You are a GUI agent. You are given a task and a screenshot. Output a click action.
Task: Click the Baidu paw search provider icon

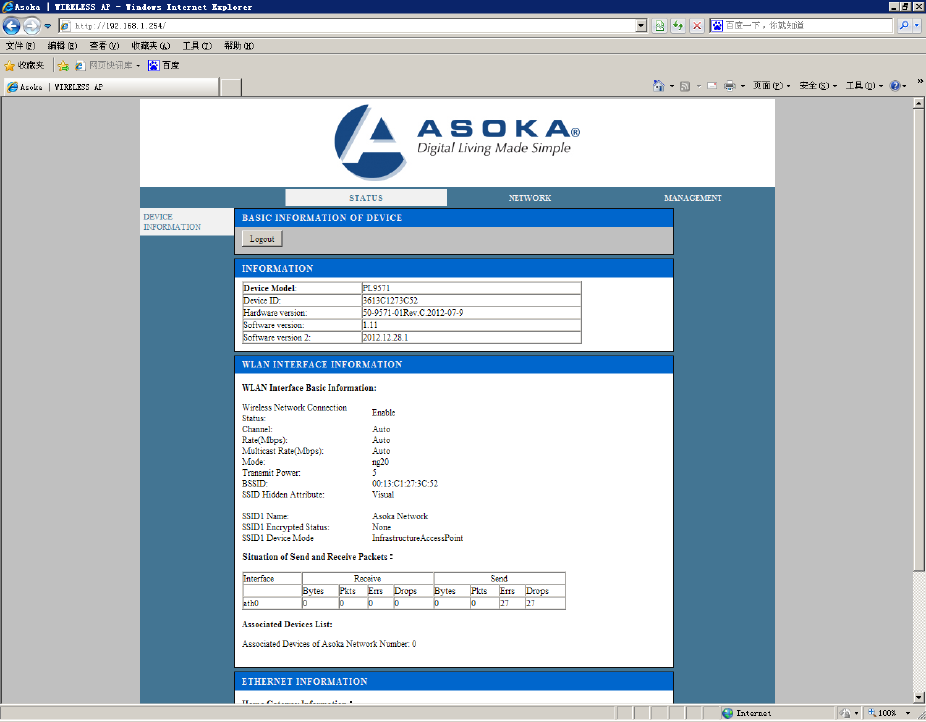coord(717,25)
